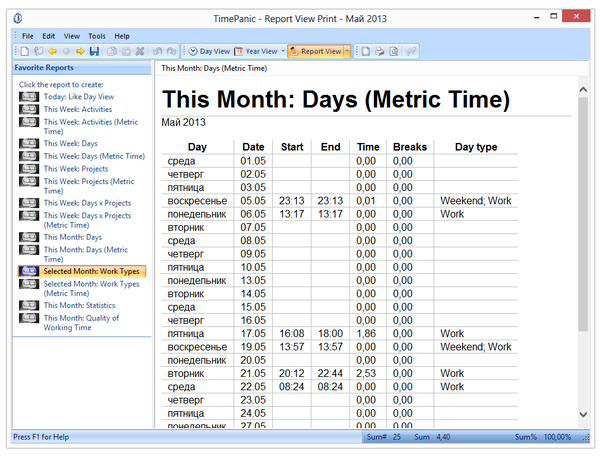Open report This Month: Quality of Working Time
Viewport: 600px width, 456px height.
[x=81, y=322]
